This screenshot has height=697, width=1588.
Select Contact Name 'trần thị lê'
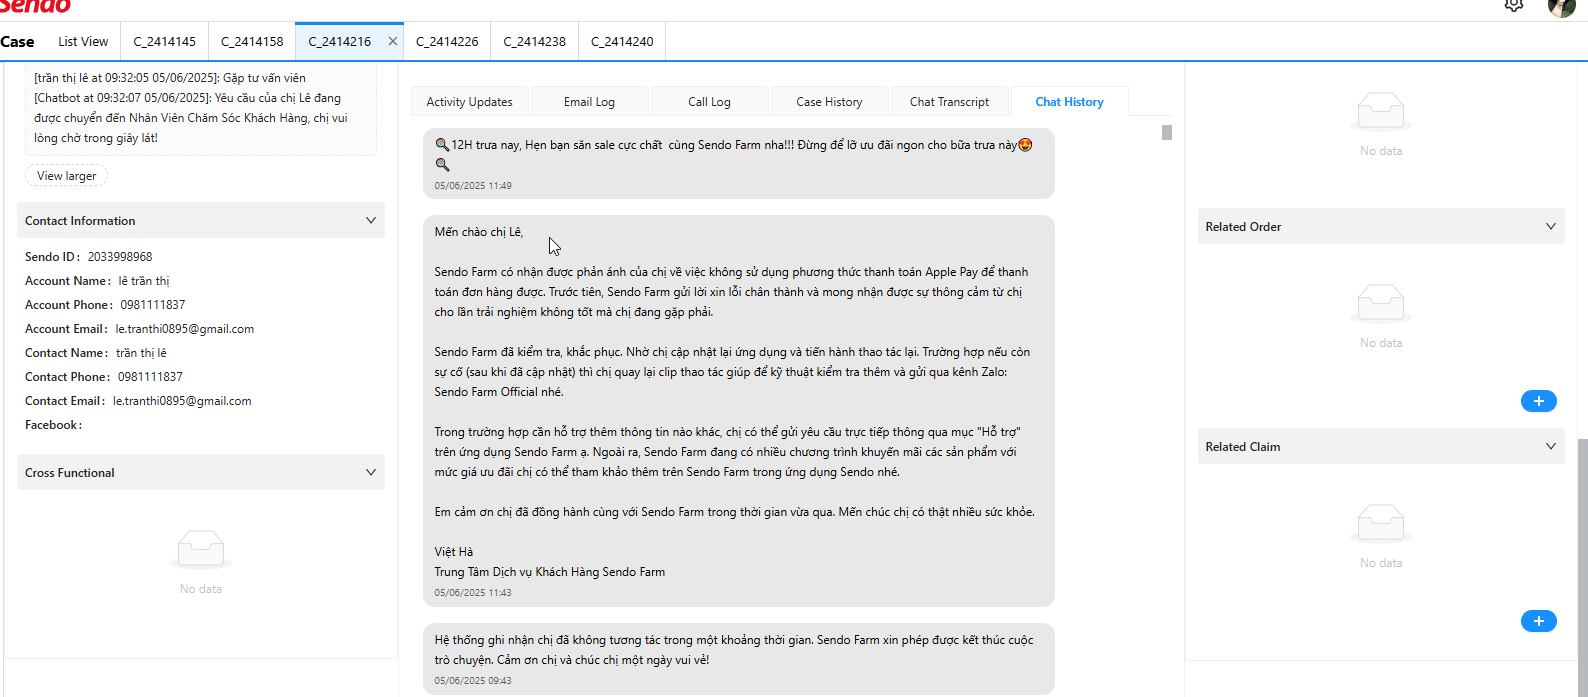(x=141, y=353)
